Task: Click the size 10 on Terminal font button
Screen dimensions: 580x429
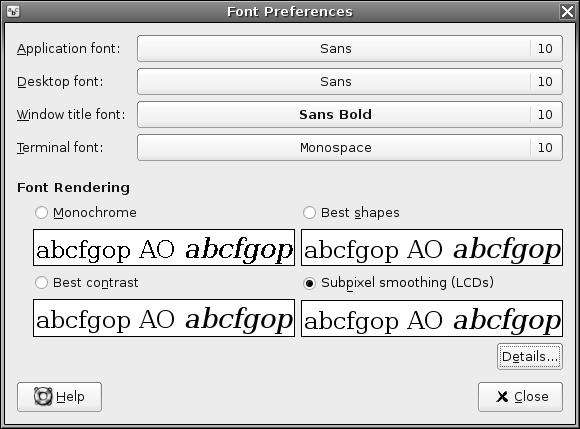Action: click(545, 148)
